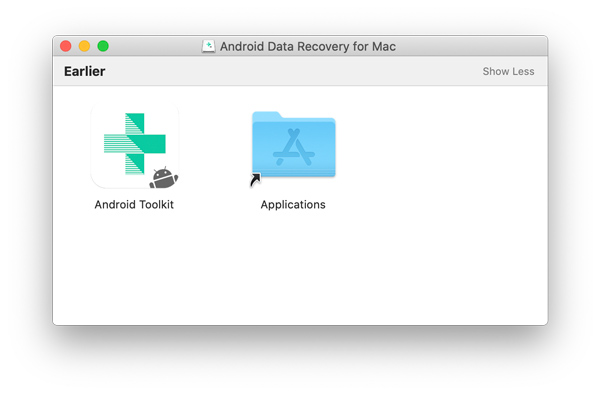Viewport: 600px width, 394px height.
Task: Click the "Applications" folder name label
Action: [293, 205]
